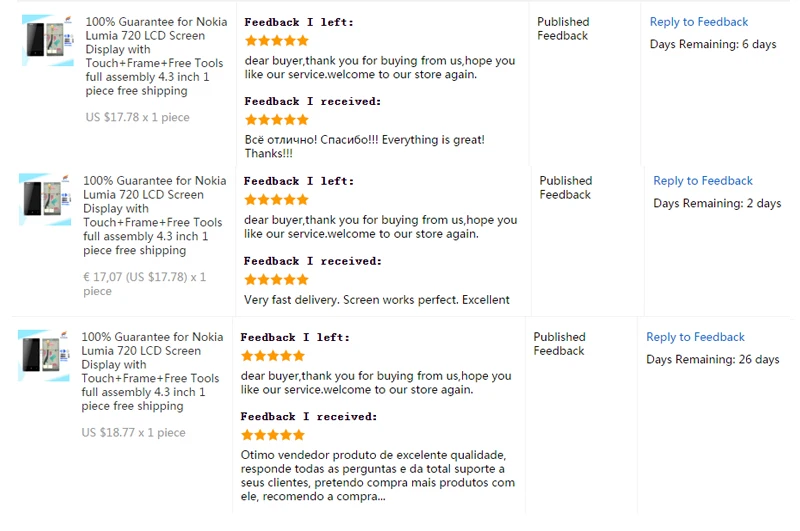This screenshot has height=531, width=800.
Task: Open Nokia Lumia 720 title priced US $18.77
Action: pos(152,371)
